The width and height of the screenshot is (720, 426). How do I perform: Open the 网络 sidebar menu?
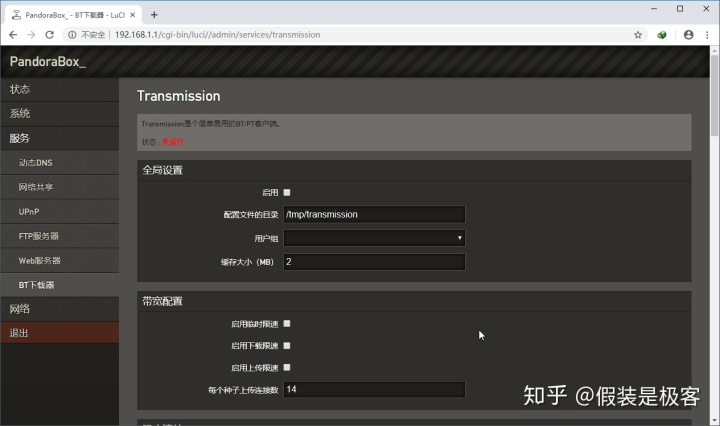(60, 309)
